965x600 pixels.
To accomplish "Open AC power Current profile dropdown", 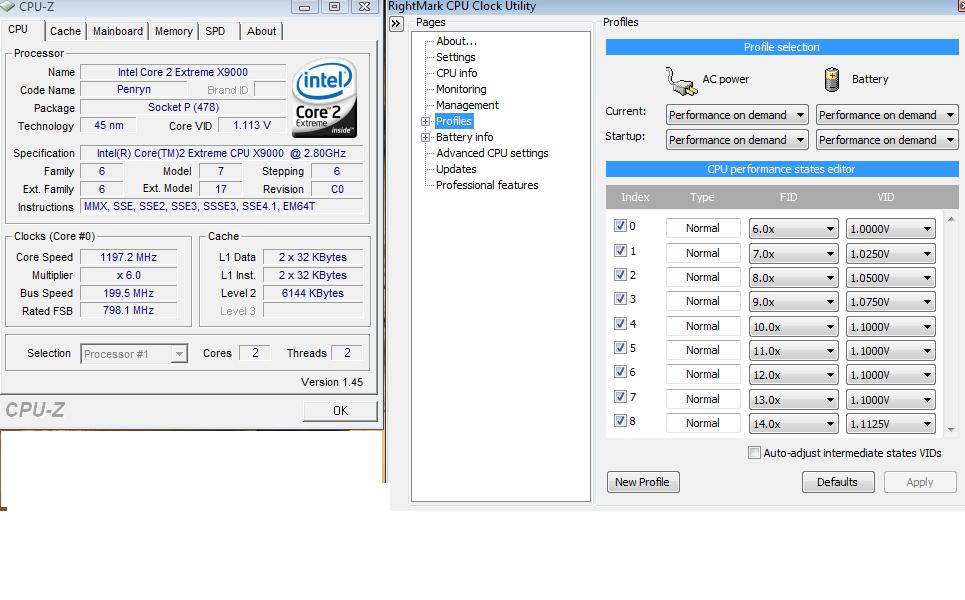I will click(x=737, y=115).
